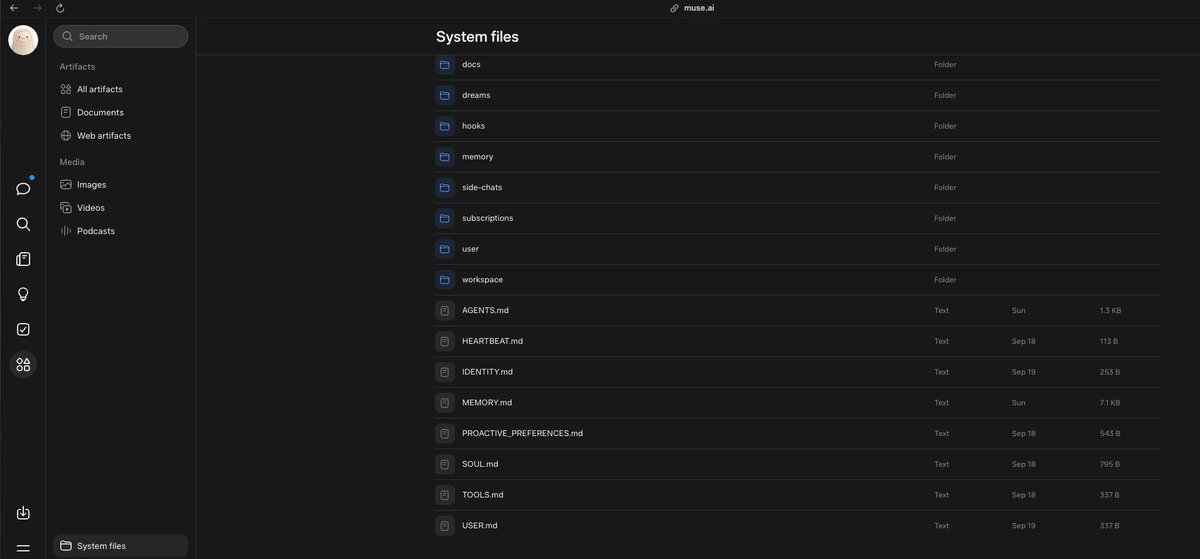The image size is (1200, 559).
Task: Click the workspace folder icon
Action: pyautogui.click(x=445, y=280)
